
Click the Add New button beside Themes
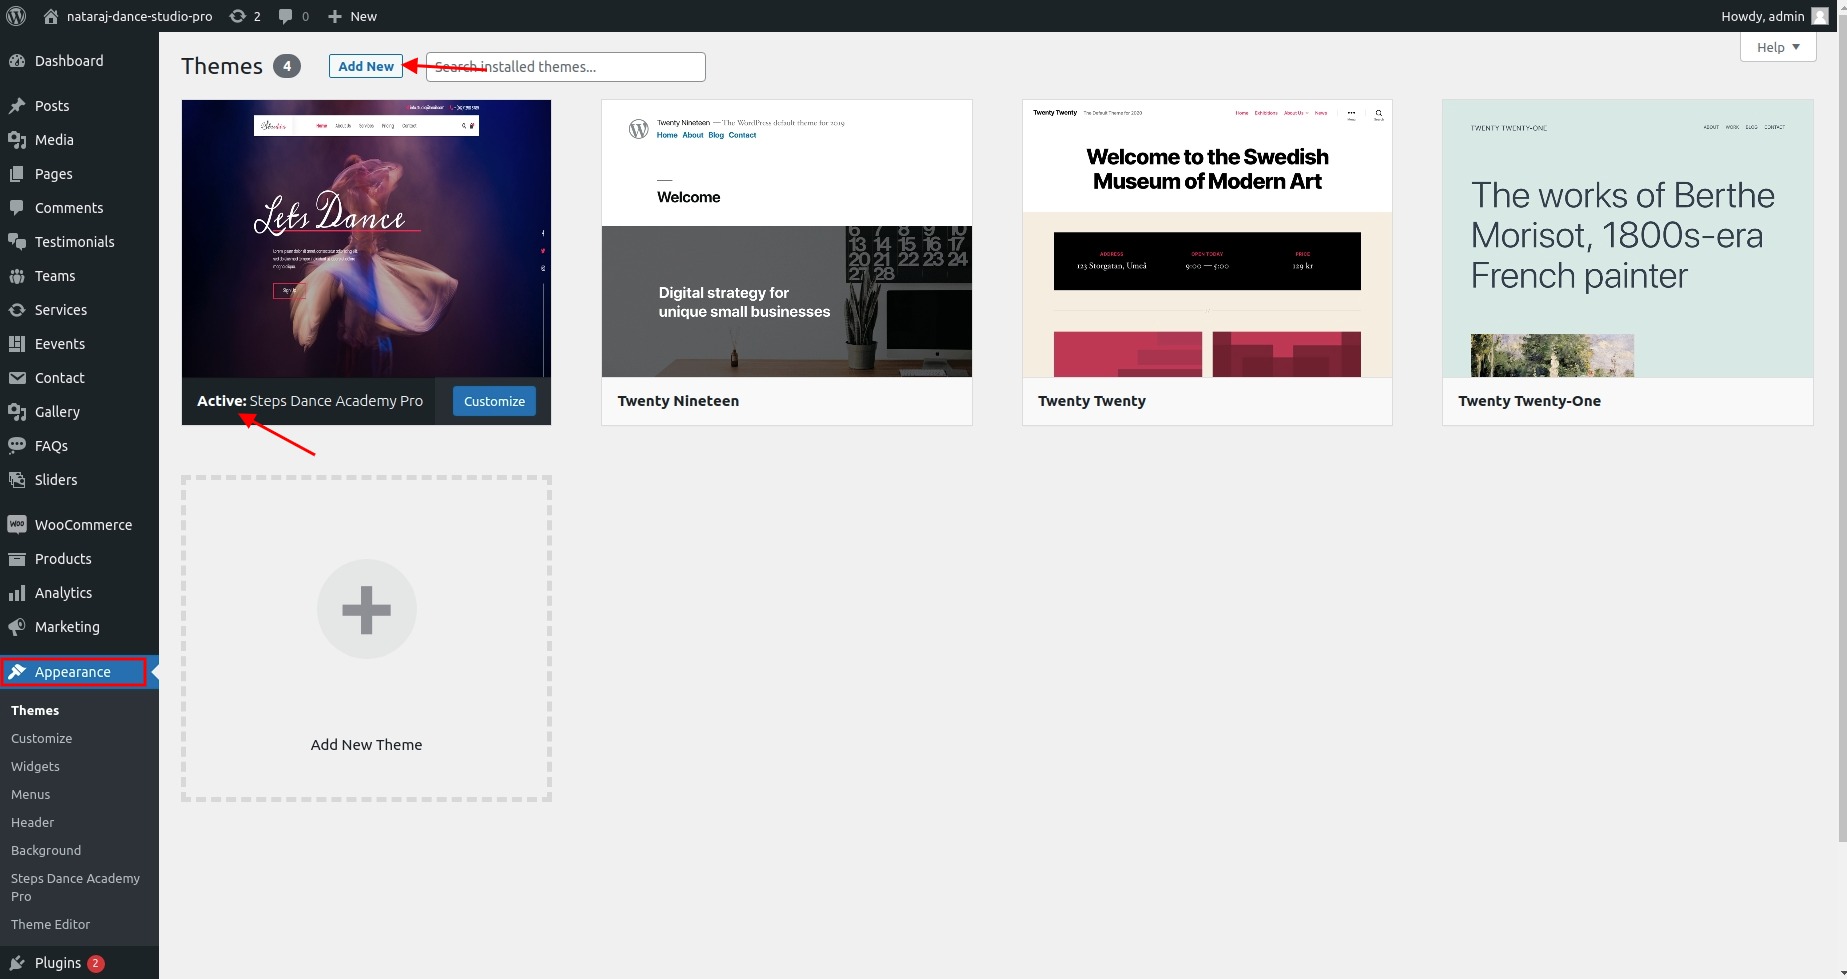coord(366,66)
